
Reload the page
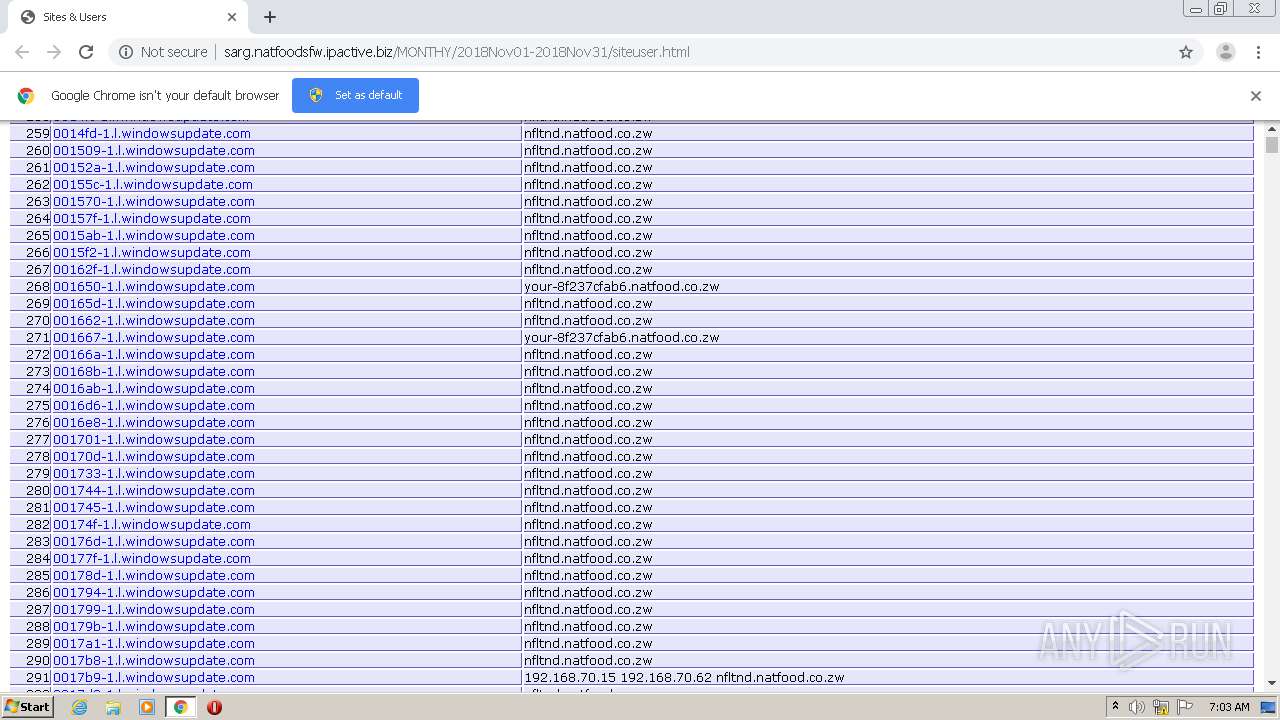click(86, 52)
